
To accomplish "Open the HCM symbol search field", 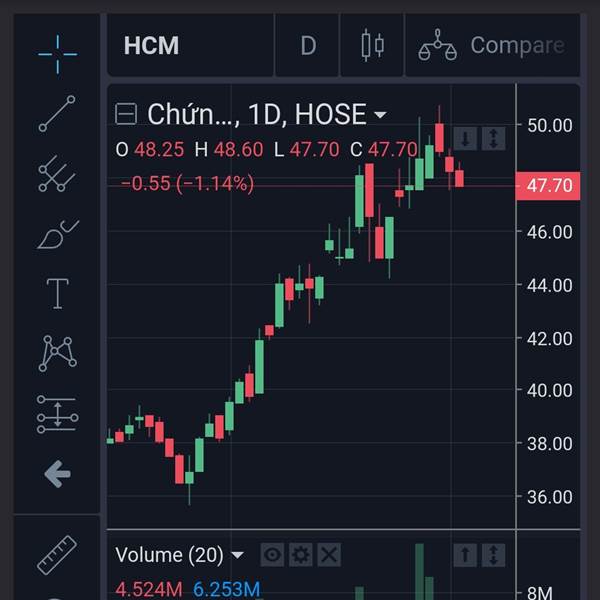I will 190,45.
